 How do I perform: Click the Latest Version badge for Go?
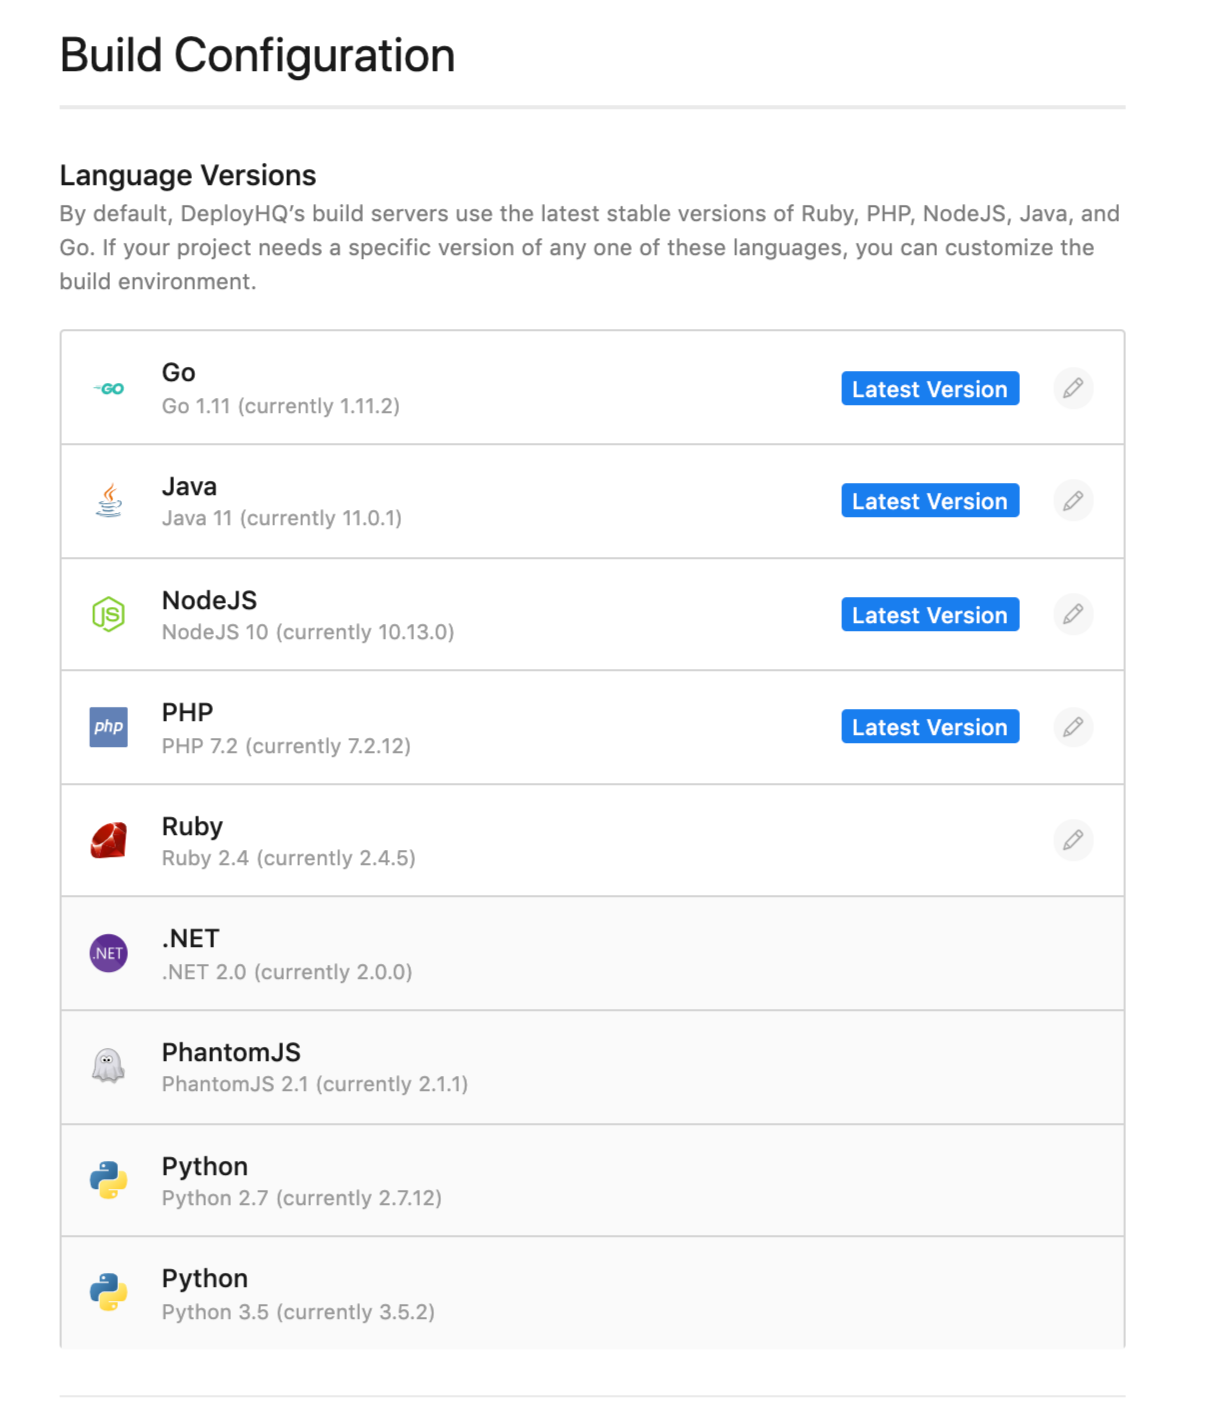(x=929, y=388)
